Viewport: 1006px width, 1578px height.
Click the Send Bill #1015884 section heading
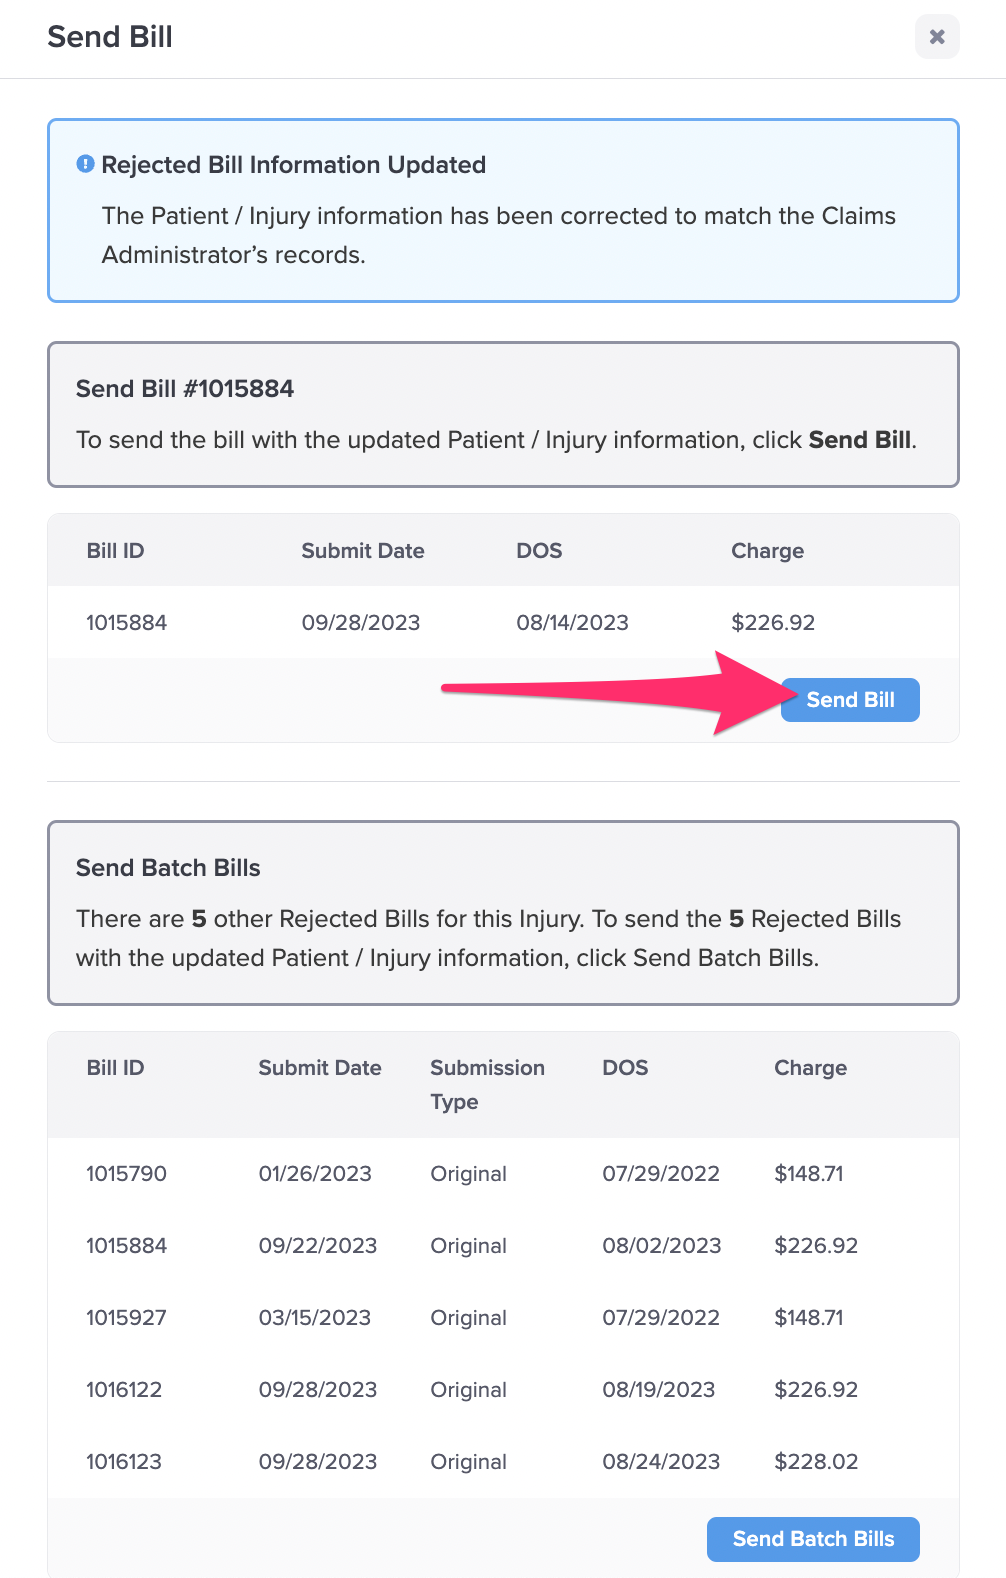(x=184, y=389)
